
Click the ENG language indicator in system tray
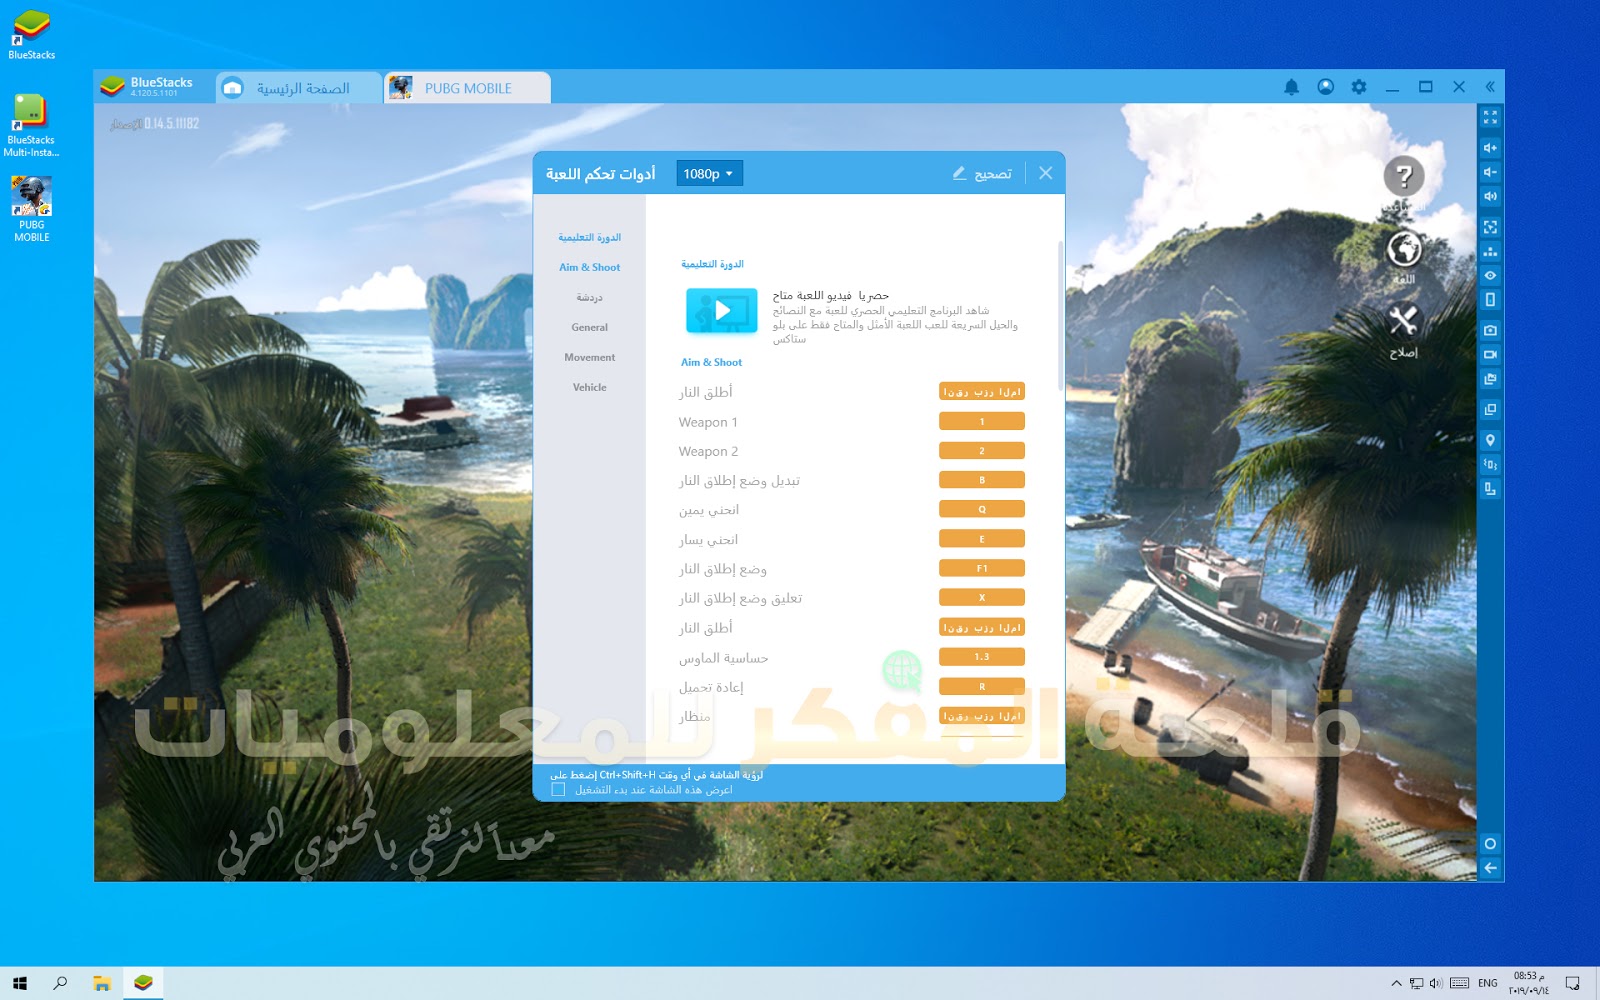1488,983
